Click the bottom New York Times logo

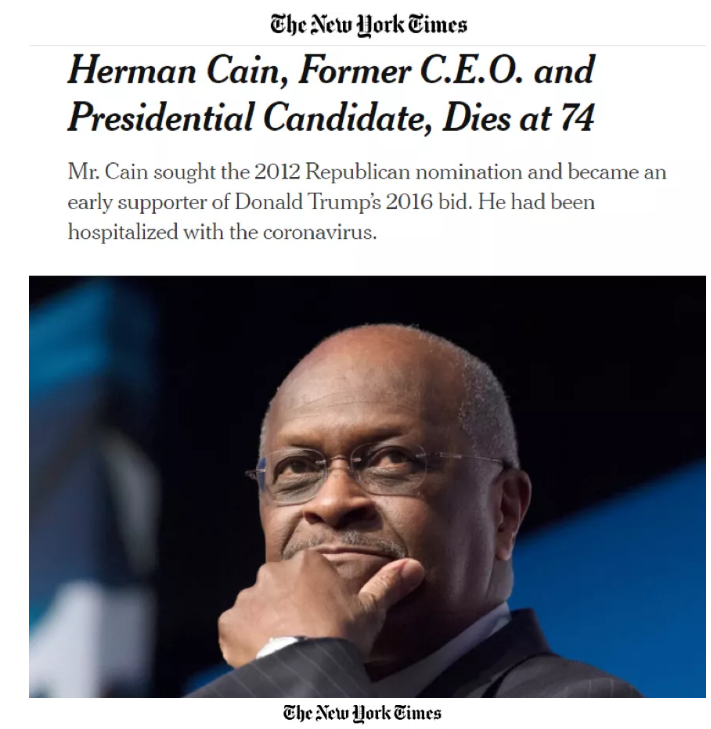(362, 712)
